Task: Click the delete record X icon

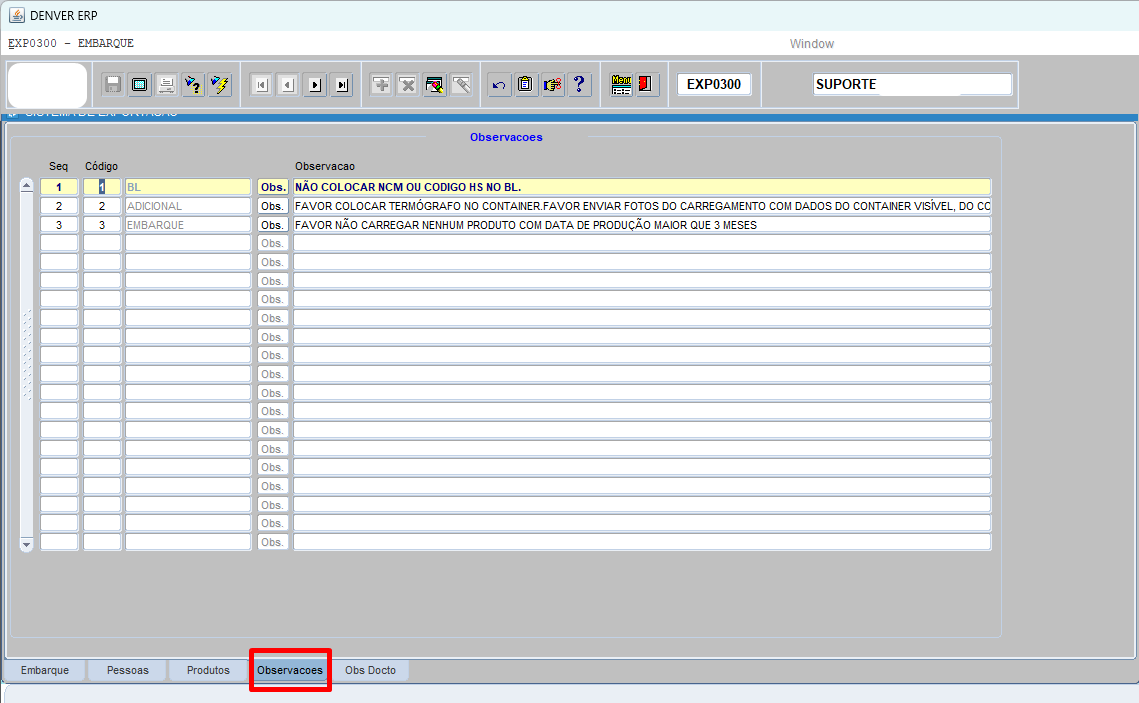Action: [407, 85]
